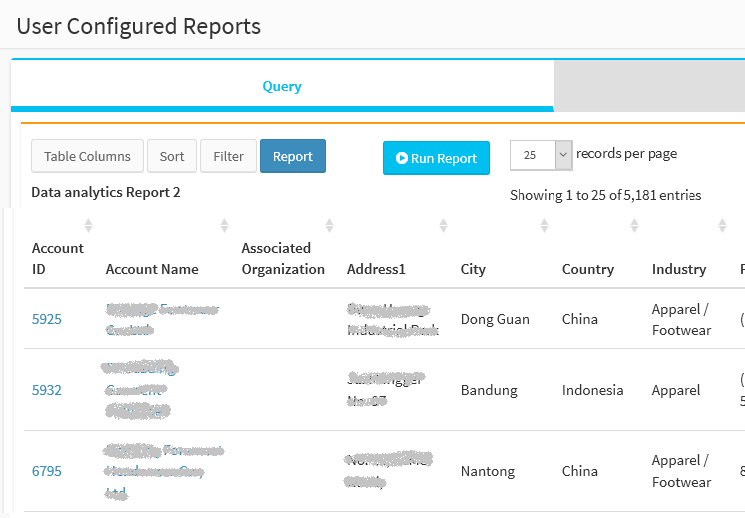Open account ID 5932 link

tap(47, 390)
